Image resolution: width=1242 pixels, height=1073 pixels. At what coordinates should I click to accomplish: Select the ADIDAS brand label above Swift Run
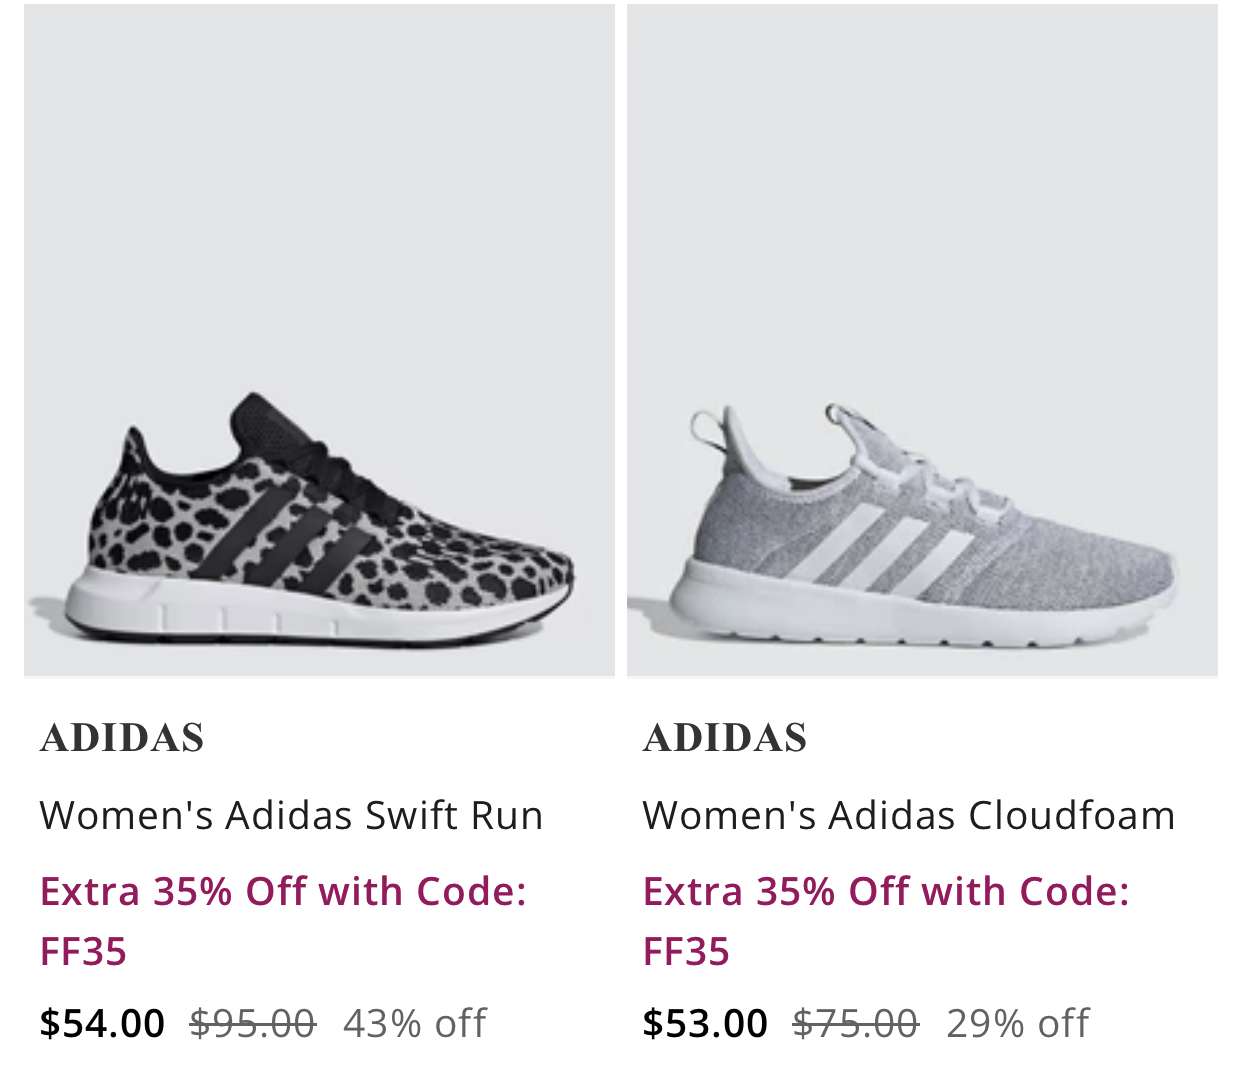pyautogui.click(x=122, y=738)
